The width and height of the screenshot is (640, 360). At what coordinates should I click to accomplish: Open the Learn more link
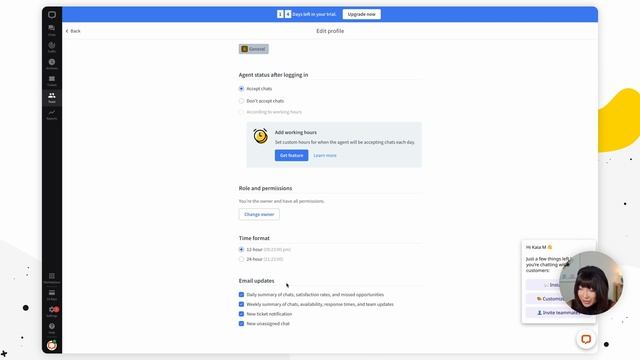(x=325, y=156)
